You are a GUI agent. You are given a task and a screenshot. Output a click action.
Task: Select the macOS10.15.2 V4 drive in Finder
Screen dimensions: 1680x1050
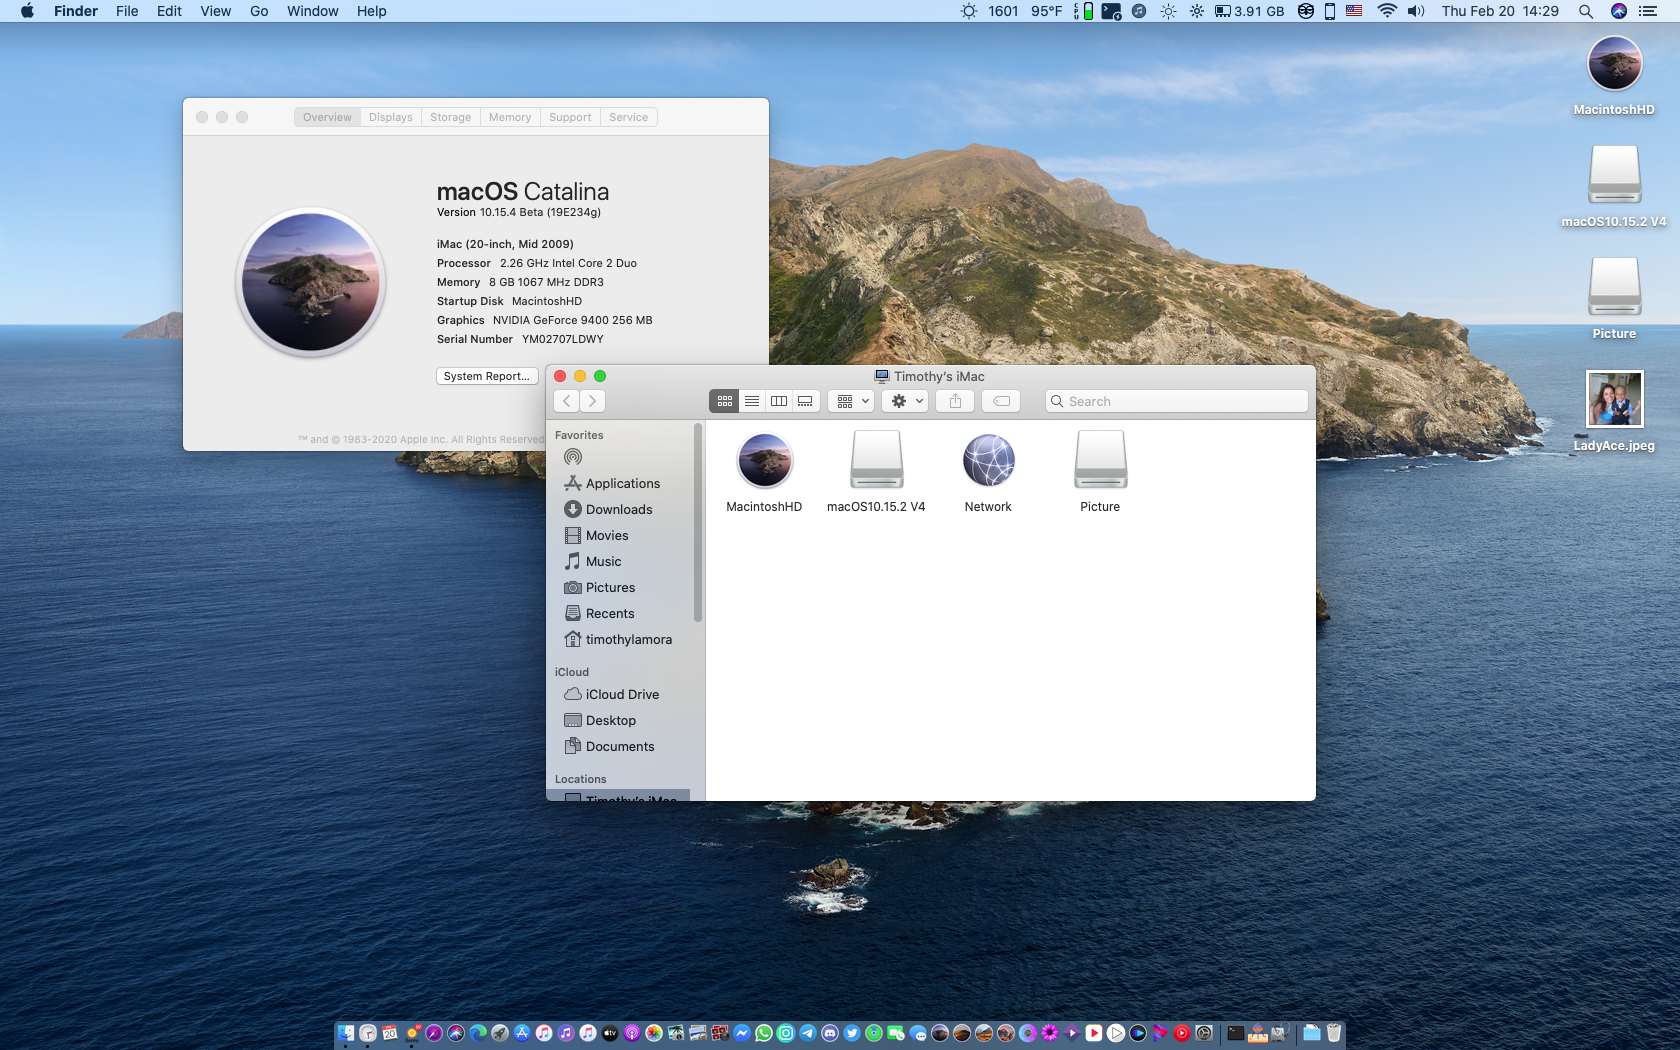876,461
